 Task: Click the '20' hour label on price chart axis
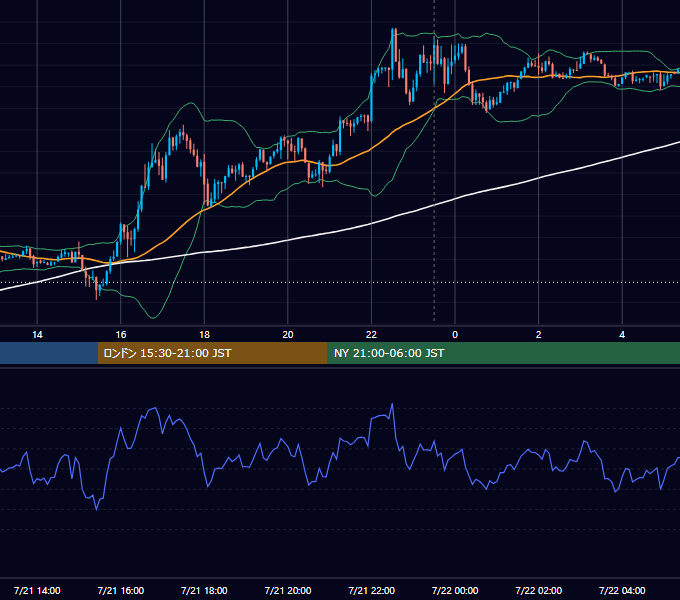[x=288, y=335]
